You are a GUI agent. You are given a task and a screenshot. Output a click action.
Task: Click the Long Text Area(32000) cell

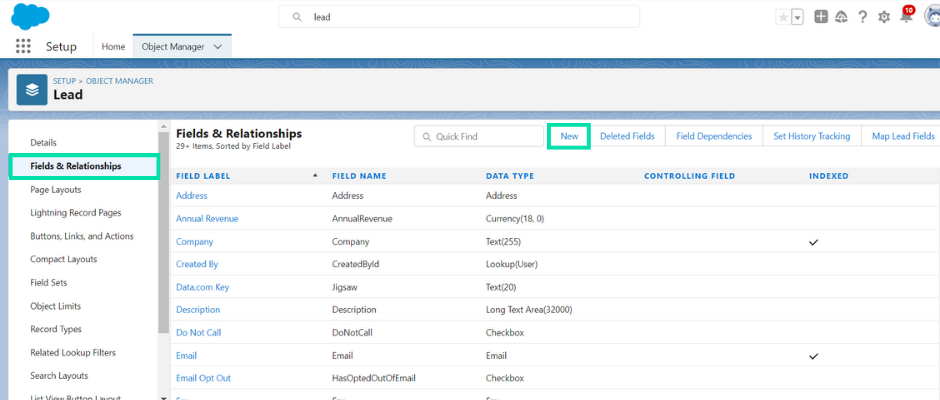tap(529, 310)
